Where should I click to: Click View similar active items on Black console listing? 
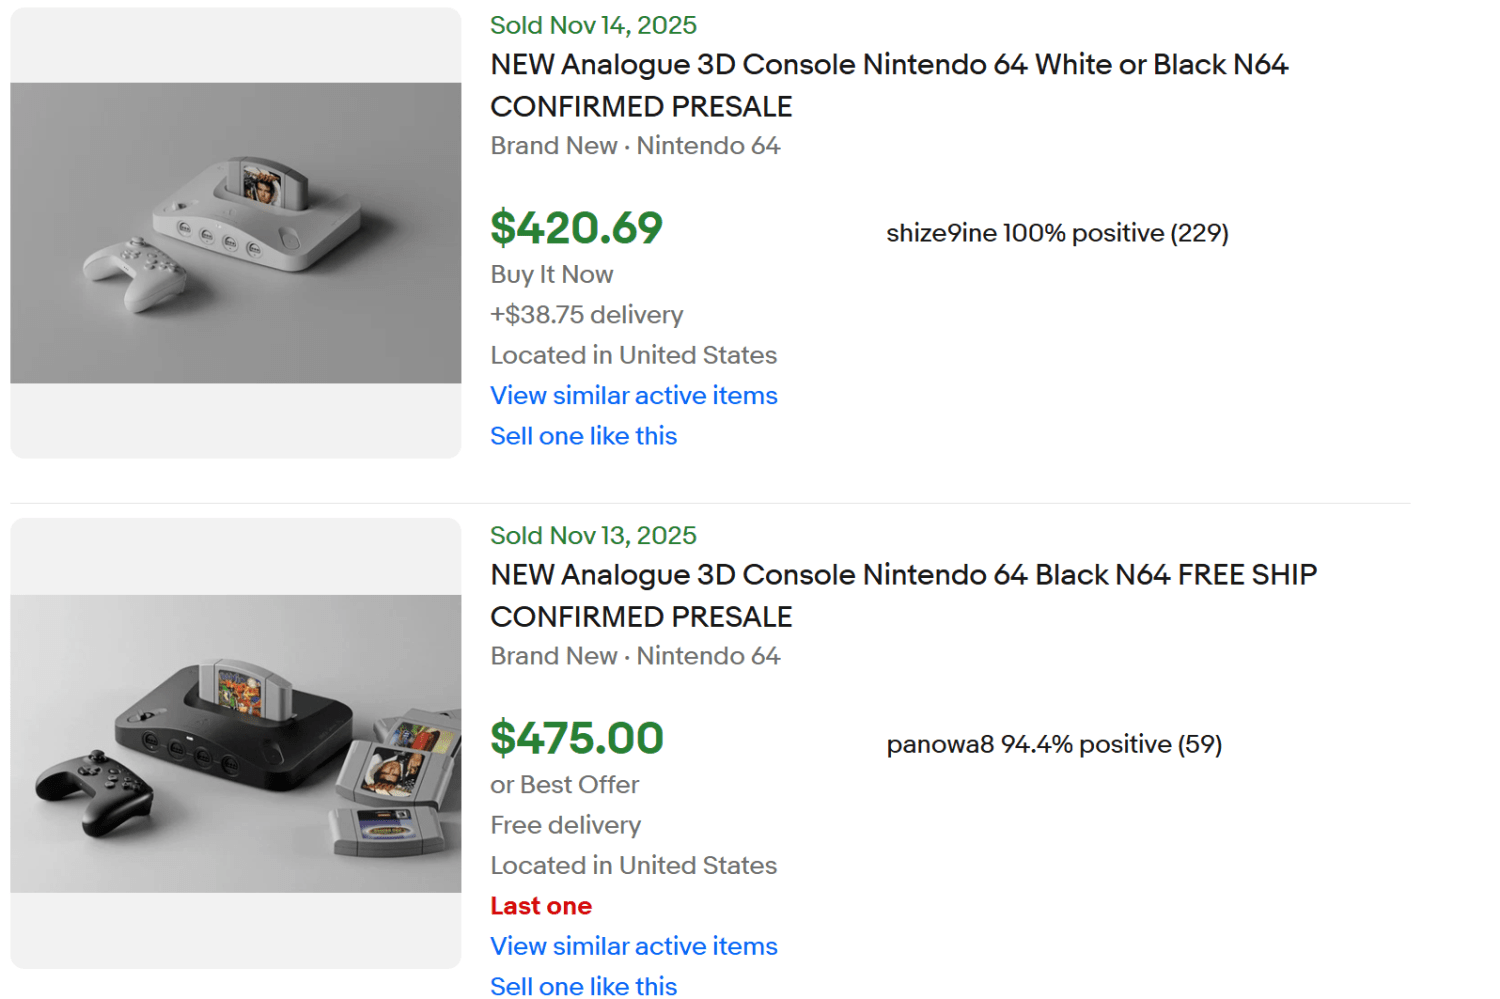point(633,946)
